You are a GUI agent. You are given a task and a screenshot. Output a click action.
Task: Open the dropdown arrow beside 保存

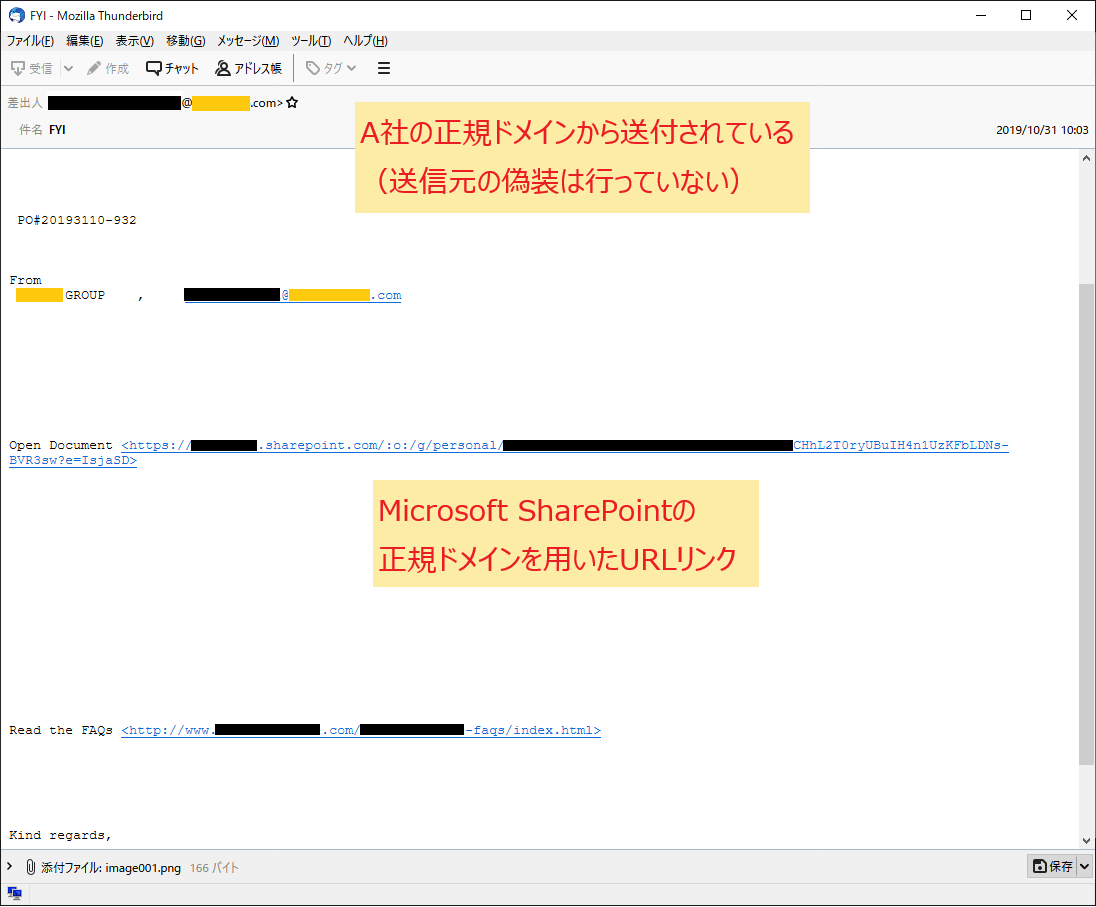(x=1084, y=866)
